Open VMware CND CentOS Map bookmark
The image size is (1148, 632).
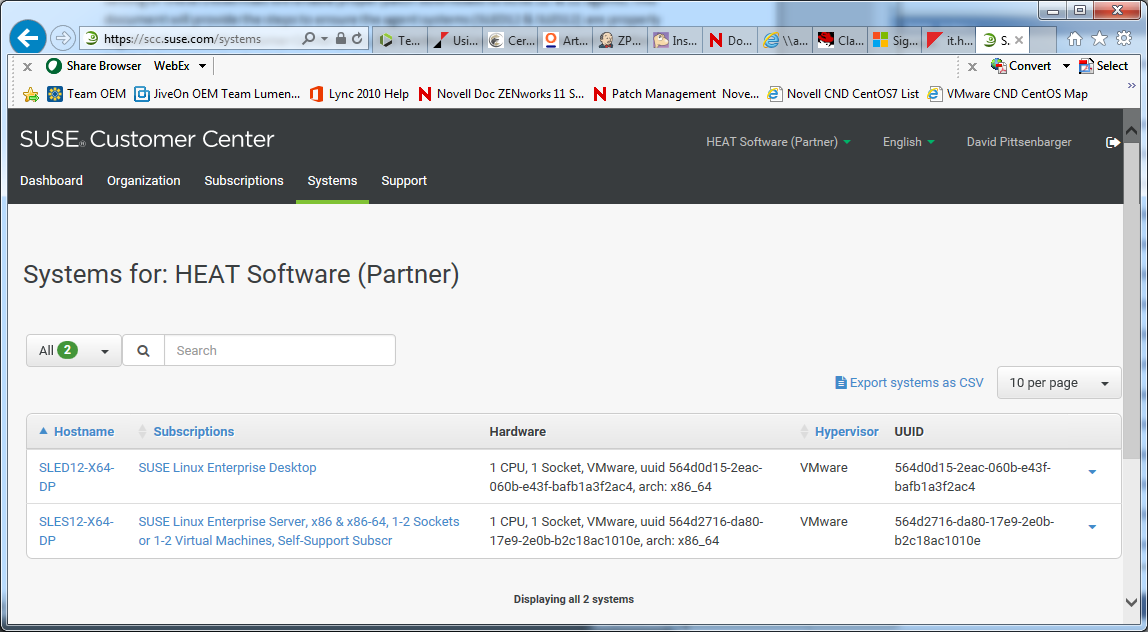tap(1007, 94)
